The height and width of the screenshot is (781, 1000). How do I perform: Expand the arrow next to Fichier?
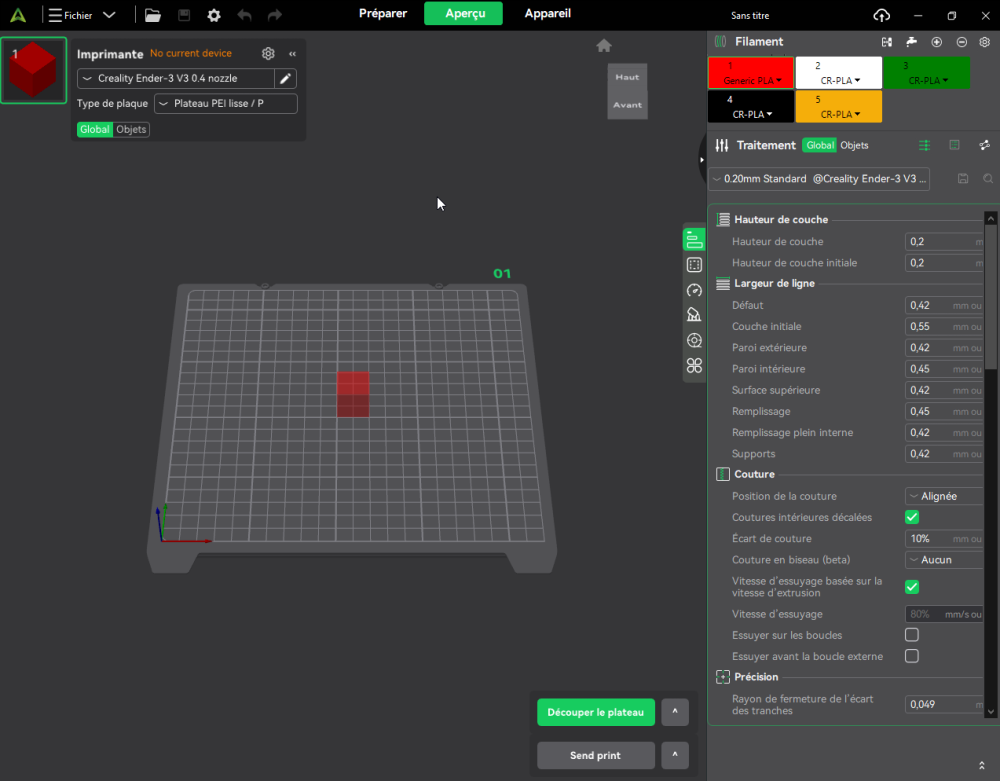point(109,15)
